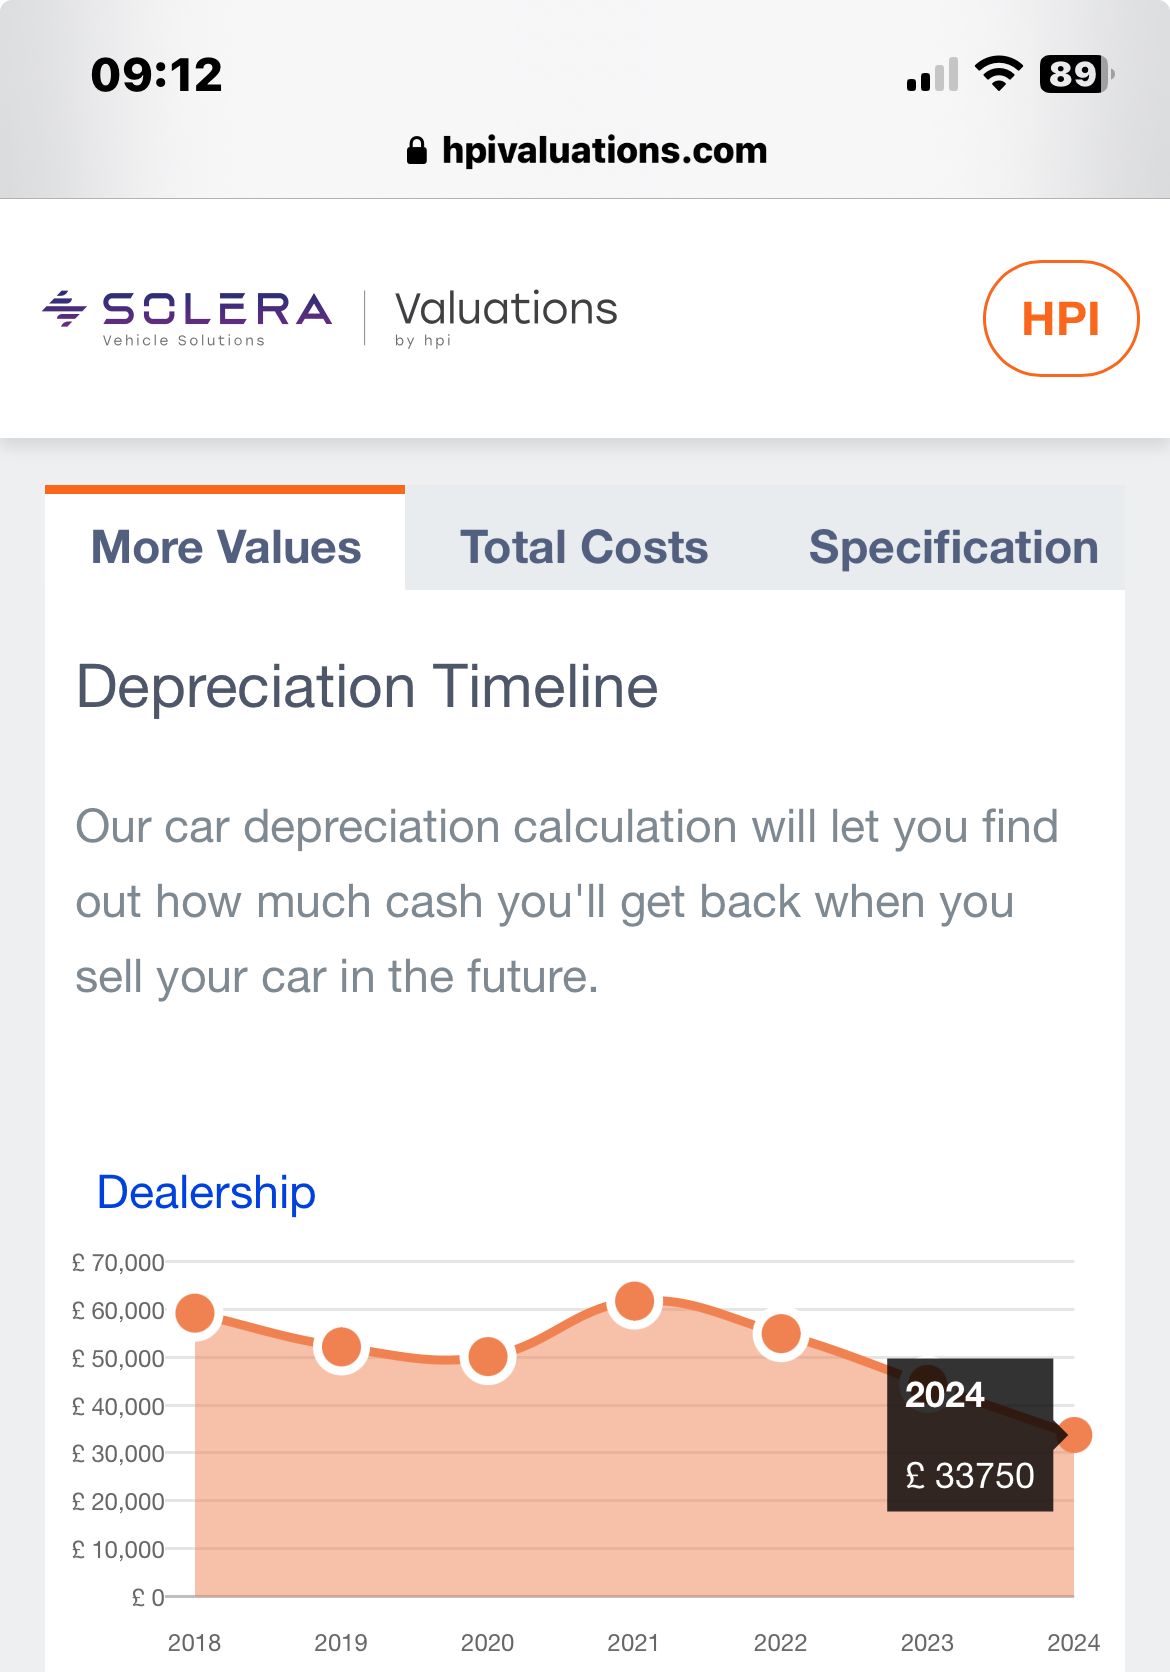This screenshot has width=1170, height=1672.
Task: Open the Specification tab
Action: point(953,547)
